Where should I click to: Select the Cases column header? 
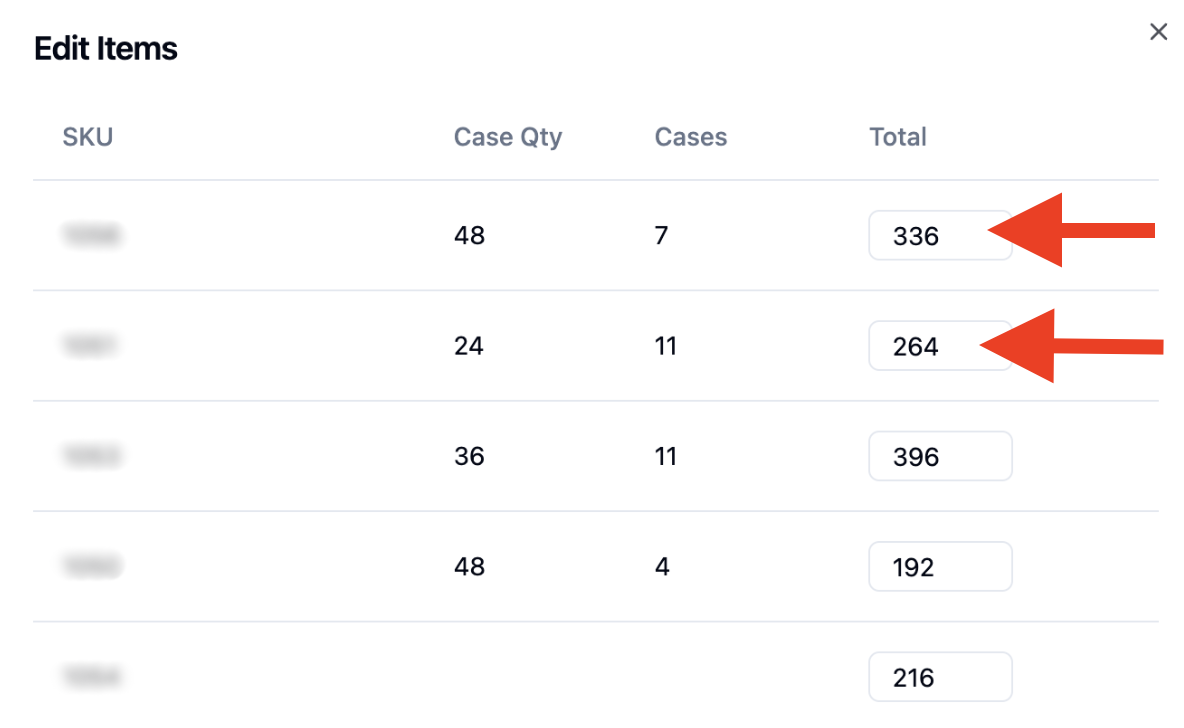(690, 137)
